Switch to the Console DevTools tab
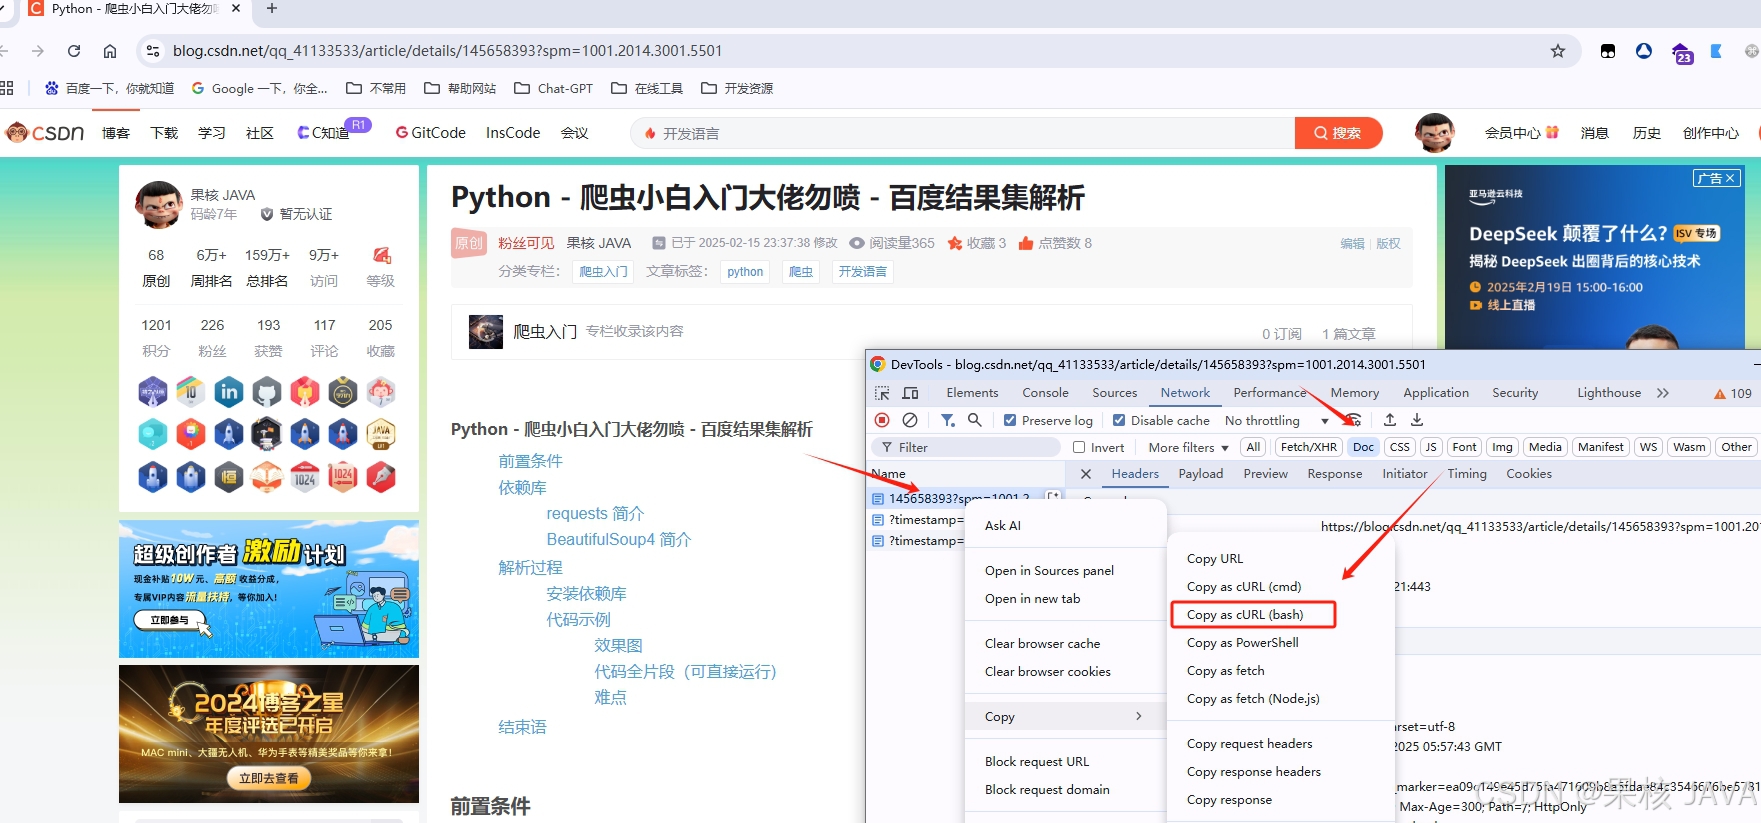This screenshot has width=1761, height=823. pyautogui.click(x=1045, y=393)
